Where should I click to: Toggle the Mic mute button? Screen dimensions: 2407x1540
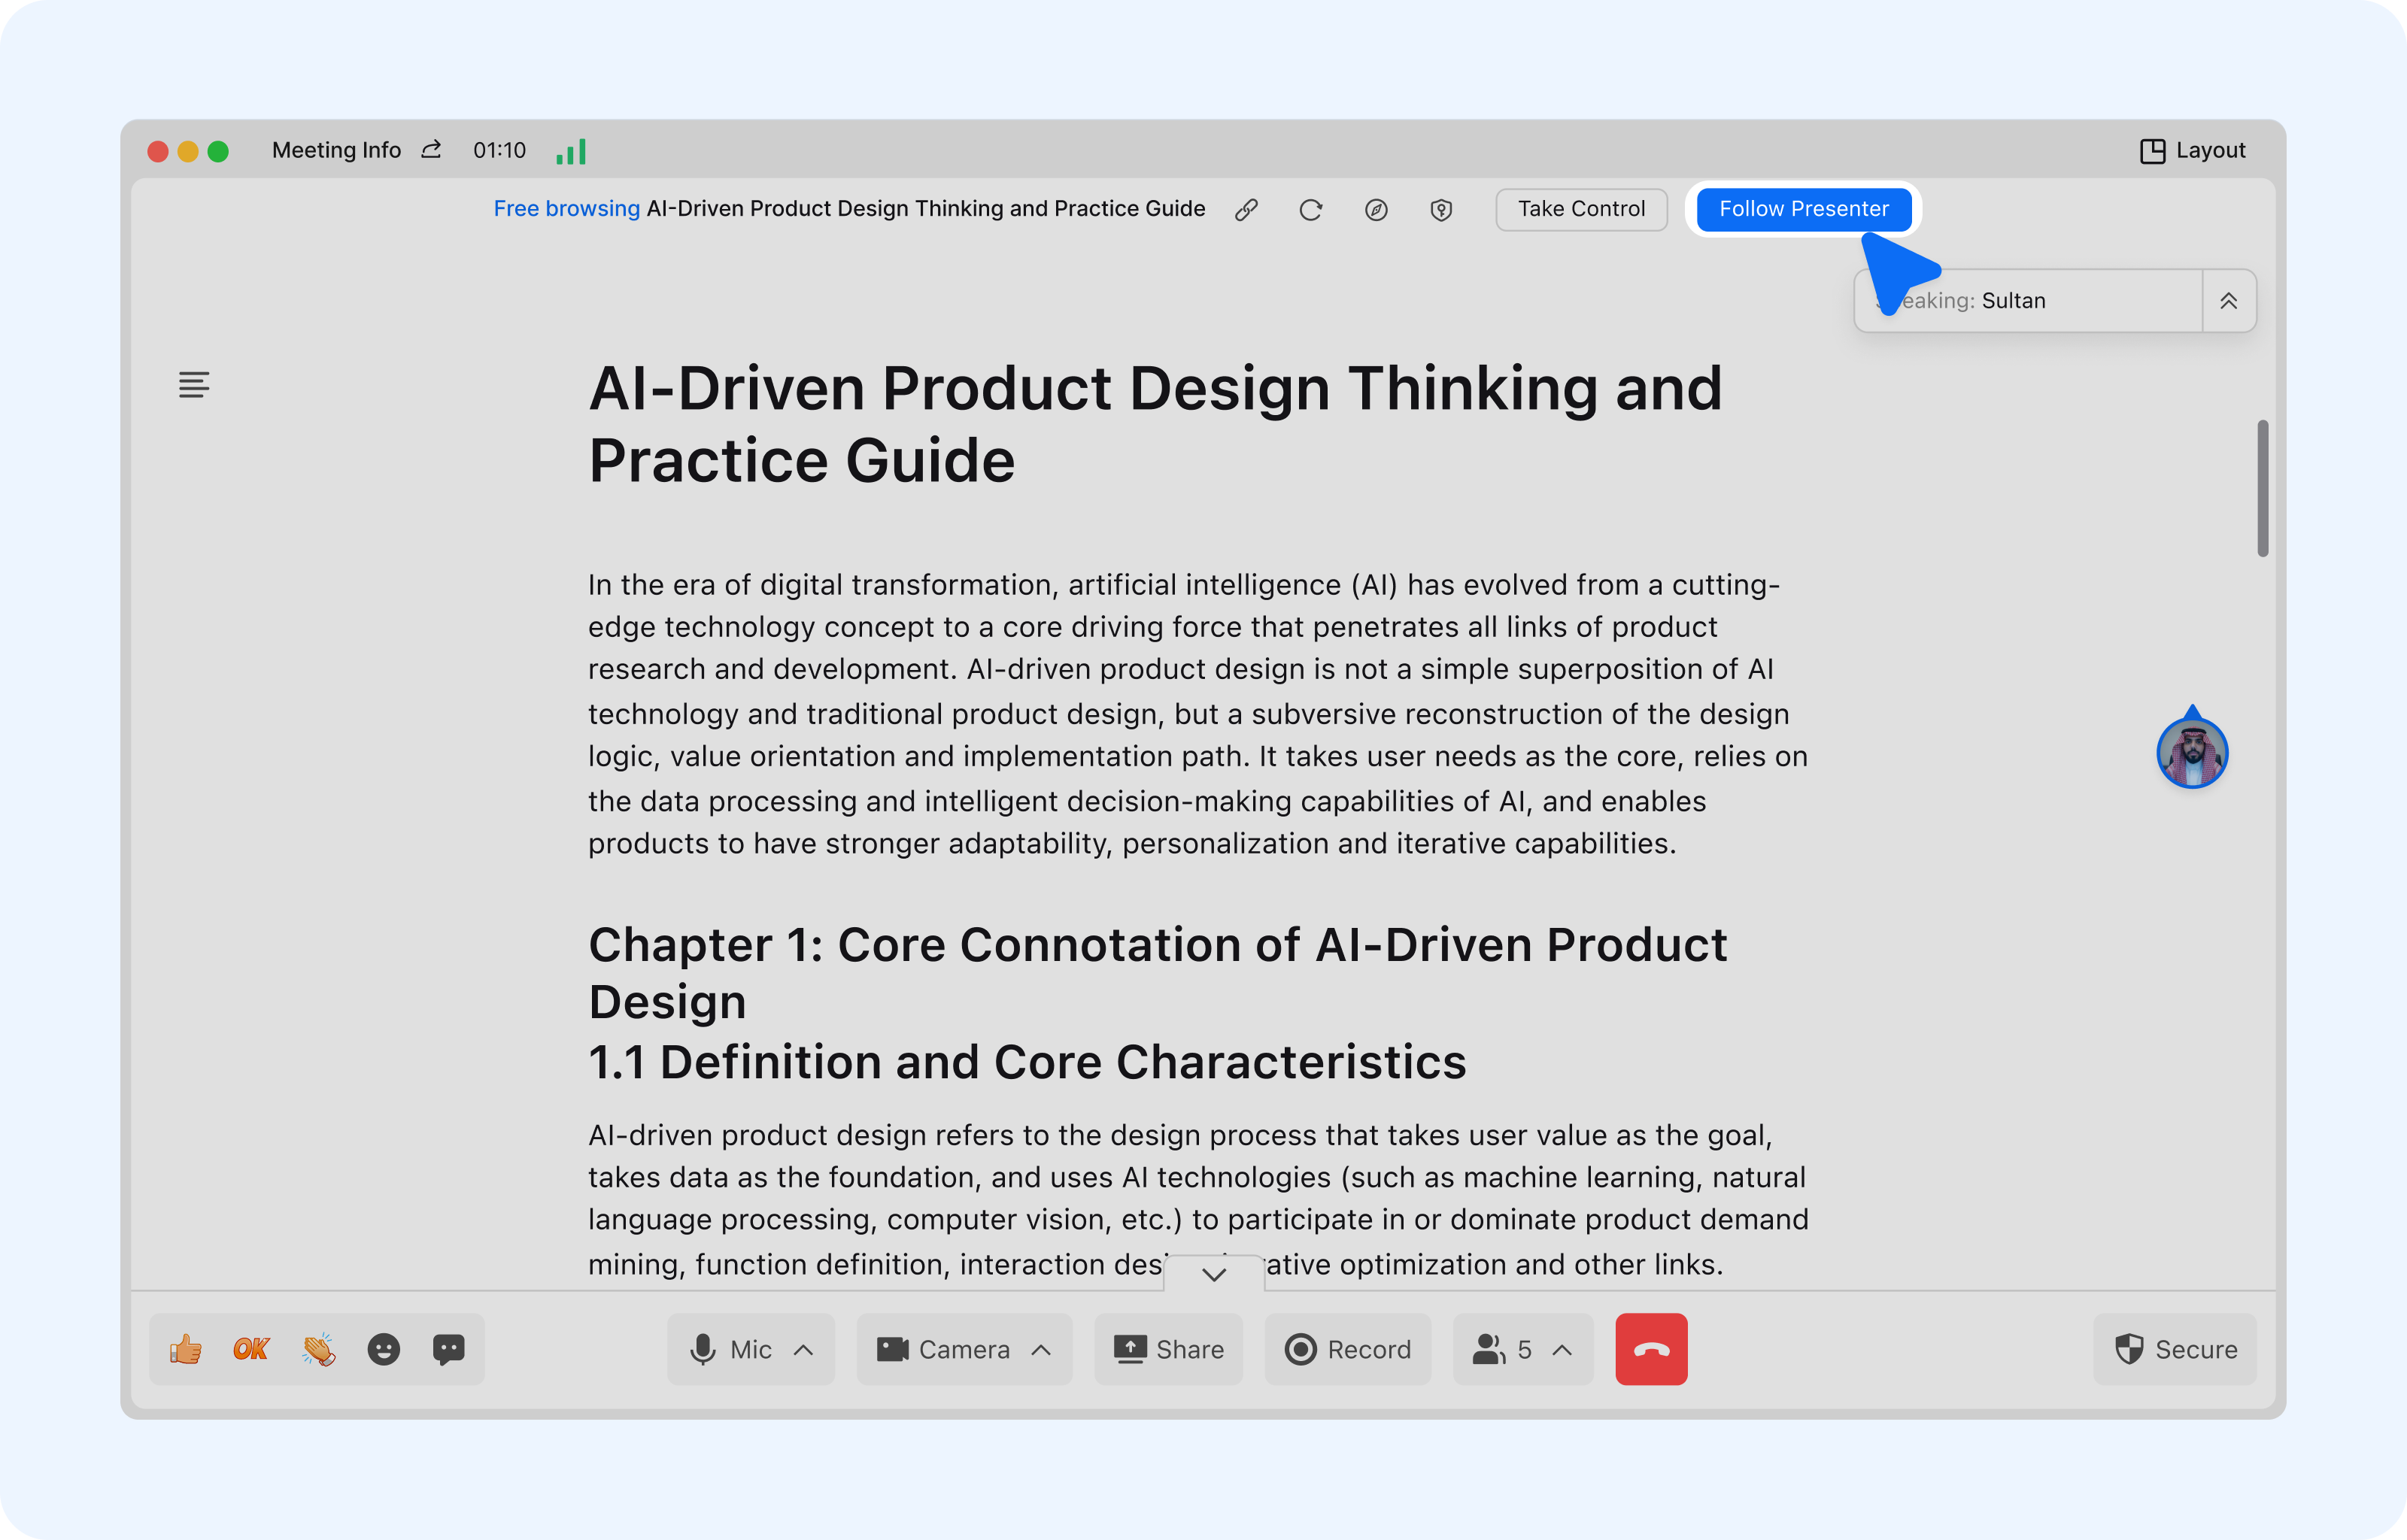point(730,1349)
